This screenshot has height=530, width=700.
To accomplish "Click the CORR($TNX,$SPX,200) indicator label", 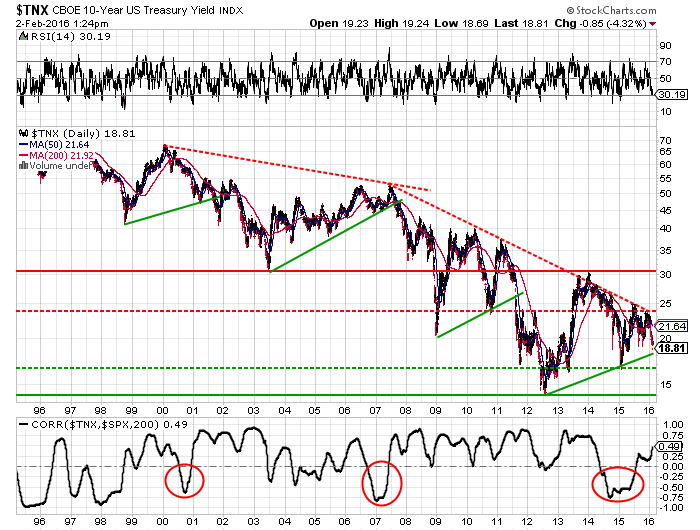I will pyautogui.click(x=80, y=423).
